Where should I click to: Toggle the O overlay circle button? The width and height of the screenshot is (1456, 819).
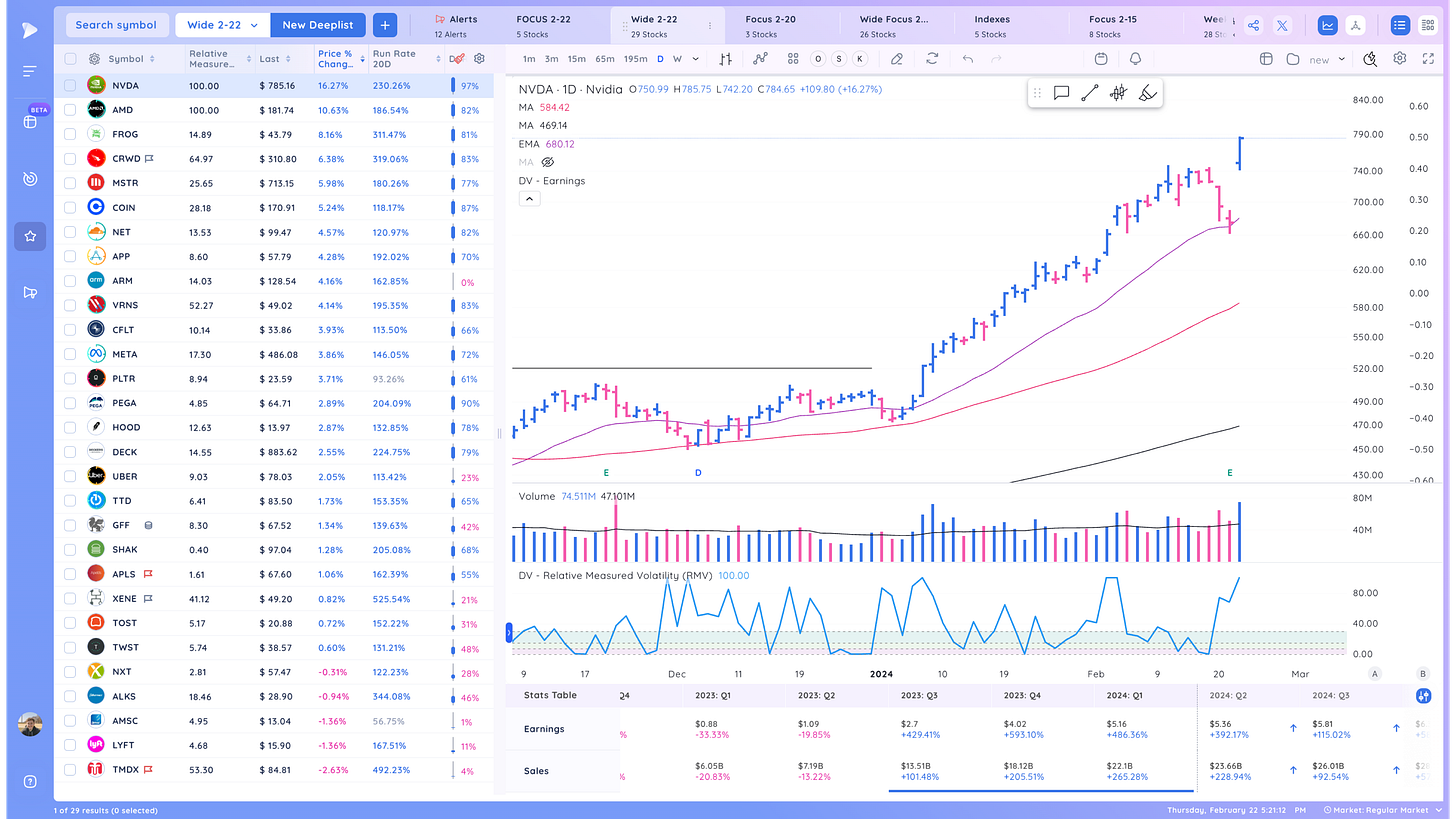coord(819,59)
